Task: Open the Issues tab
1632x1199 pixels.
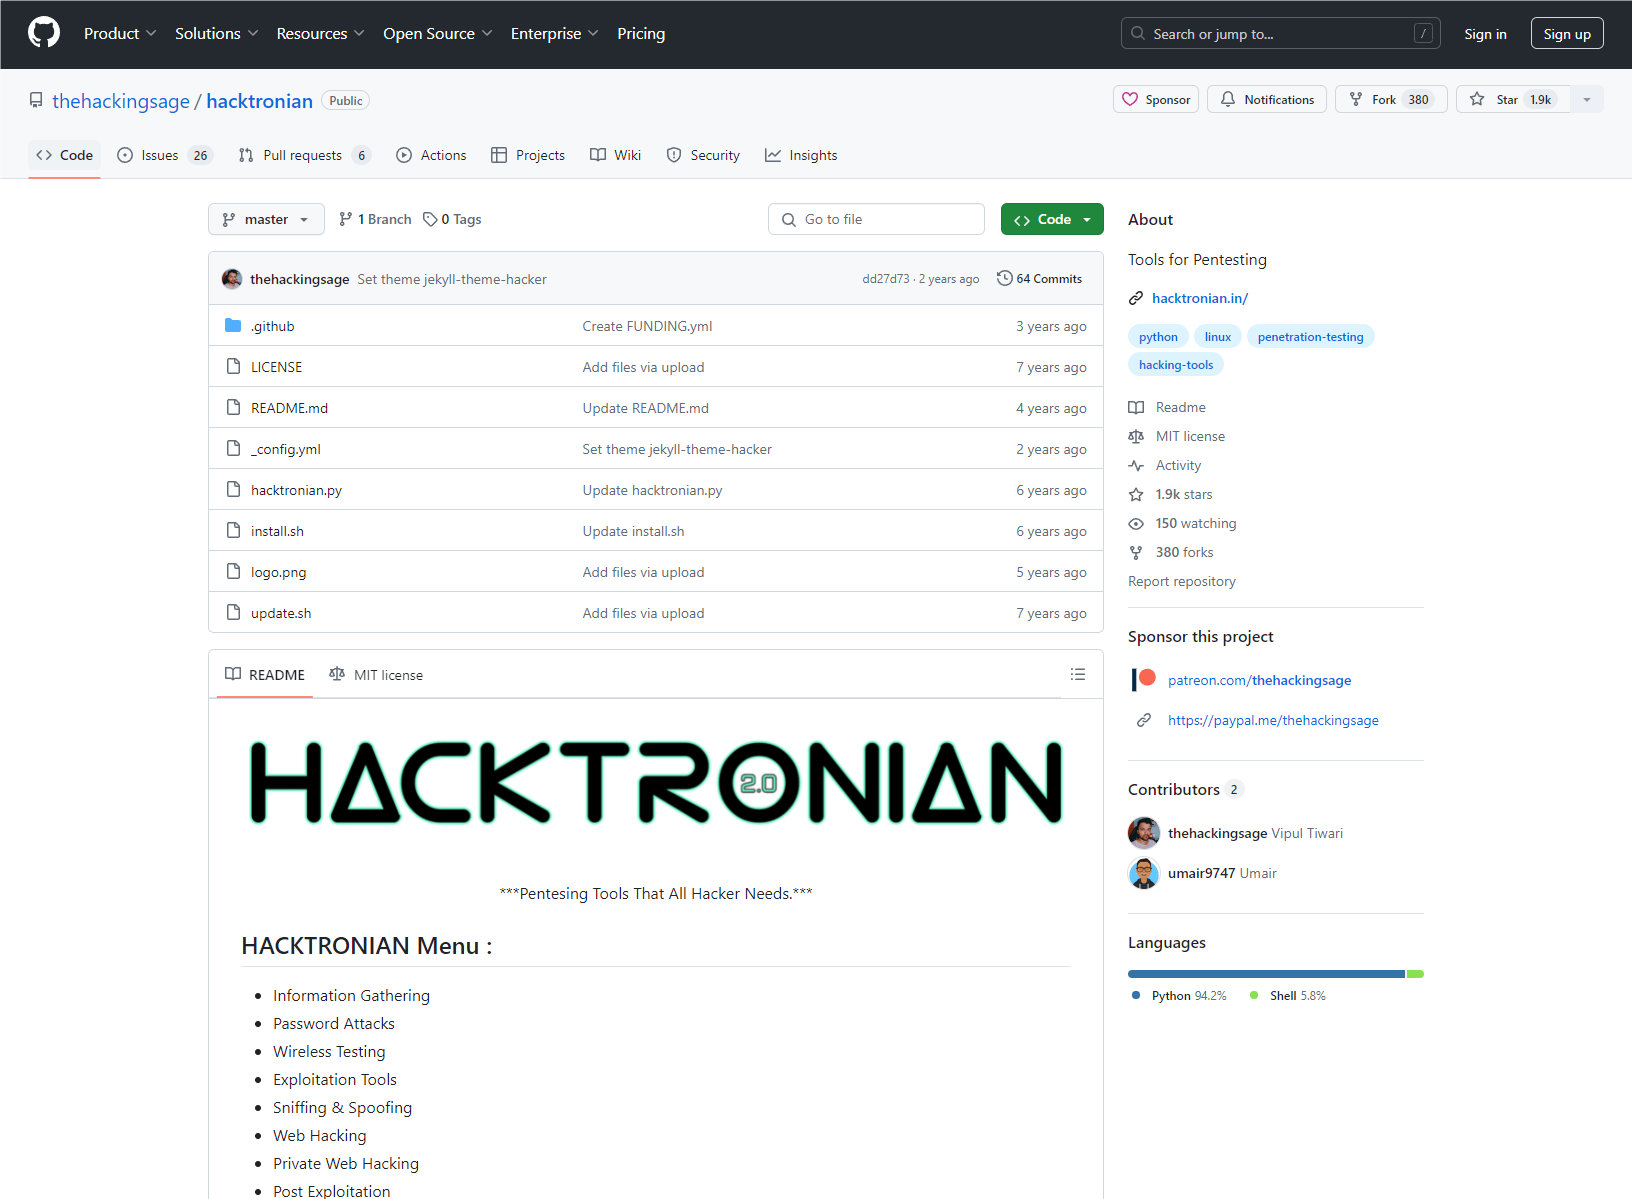Action: pos(165,155)
